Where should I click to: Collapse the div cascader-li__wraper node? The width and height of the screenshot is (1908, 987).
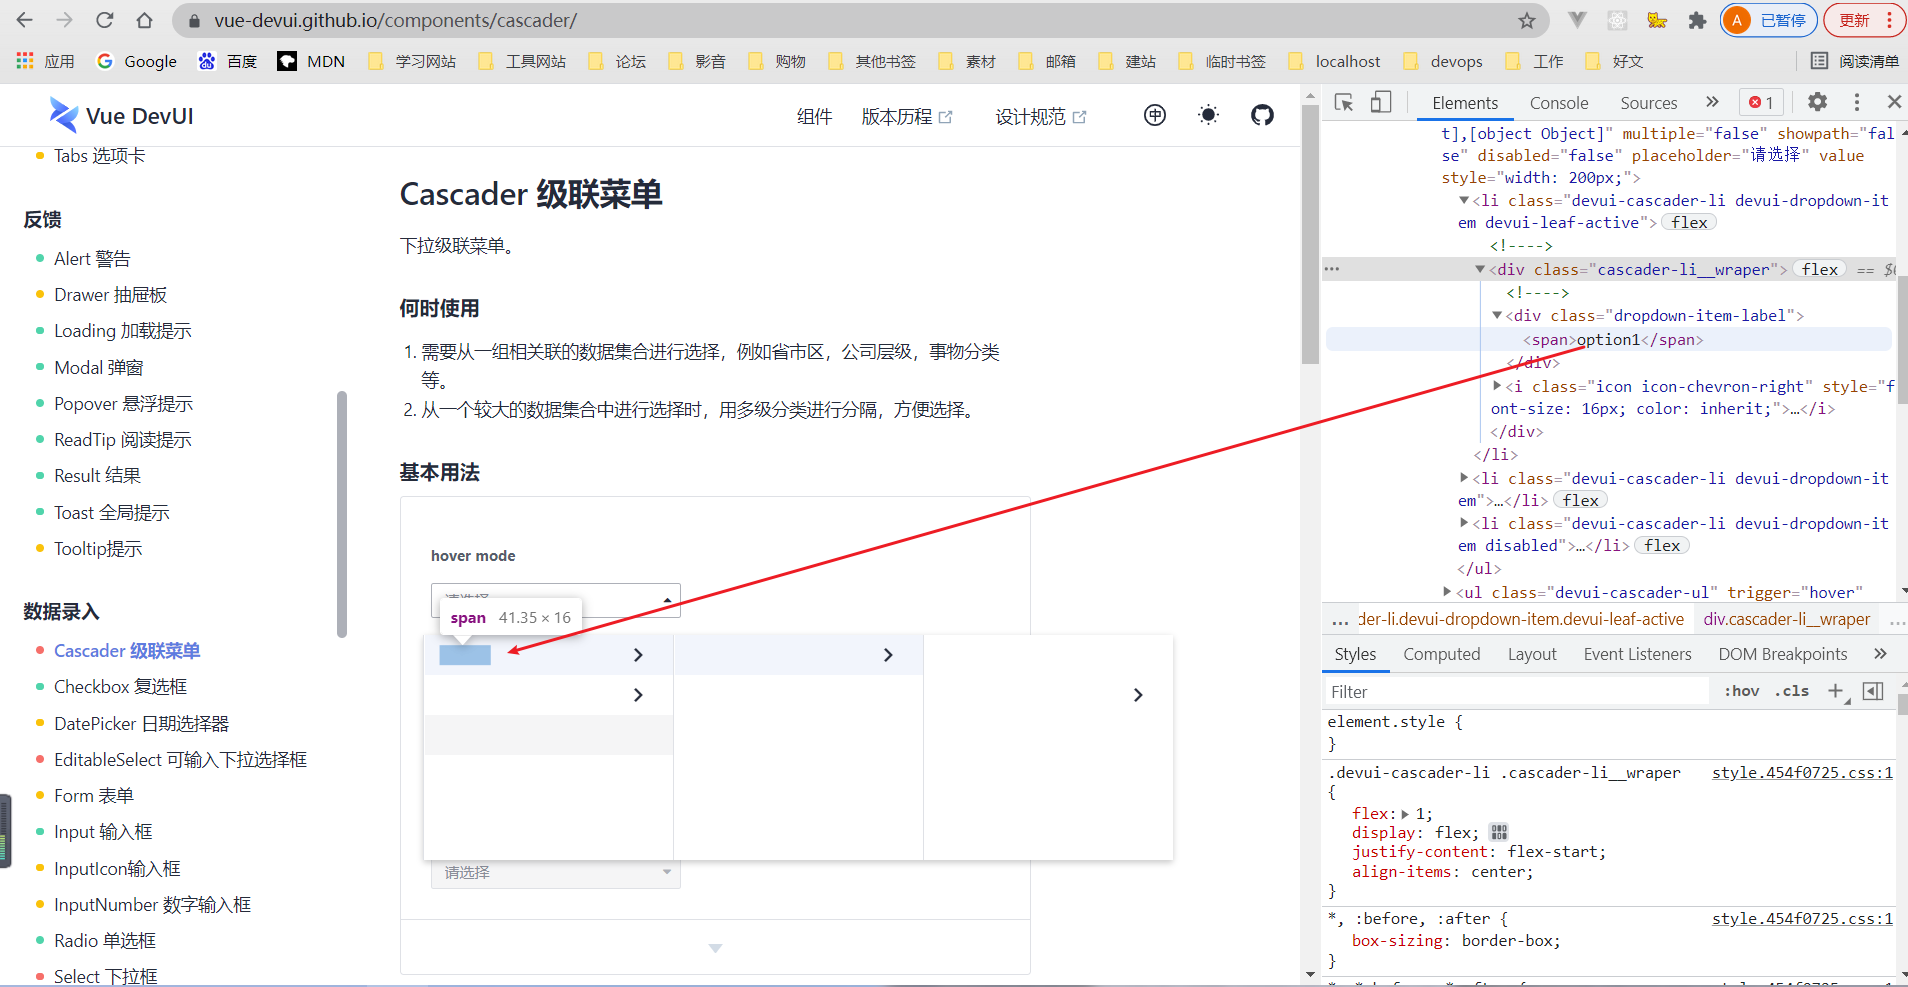click(x=1480, y=270)
